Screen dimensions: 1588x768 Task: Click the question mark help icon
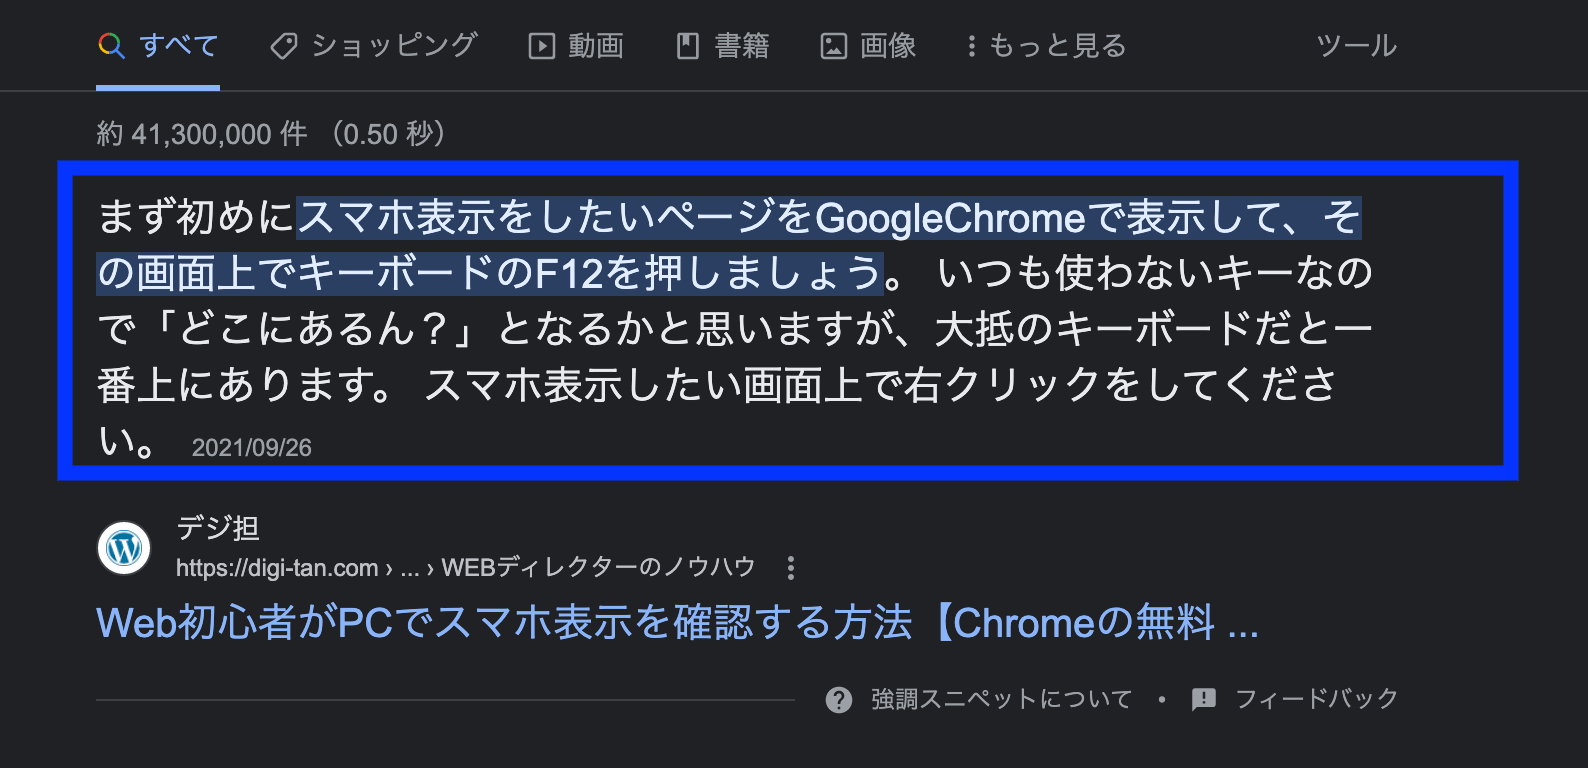(839, 700)
